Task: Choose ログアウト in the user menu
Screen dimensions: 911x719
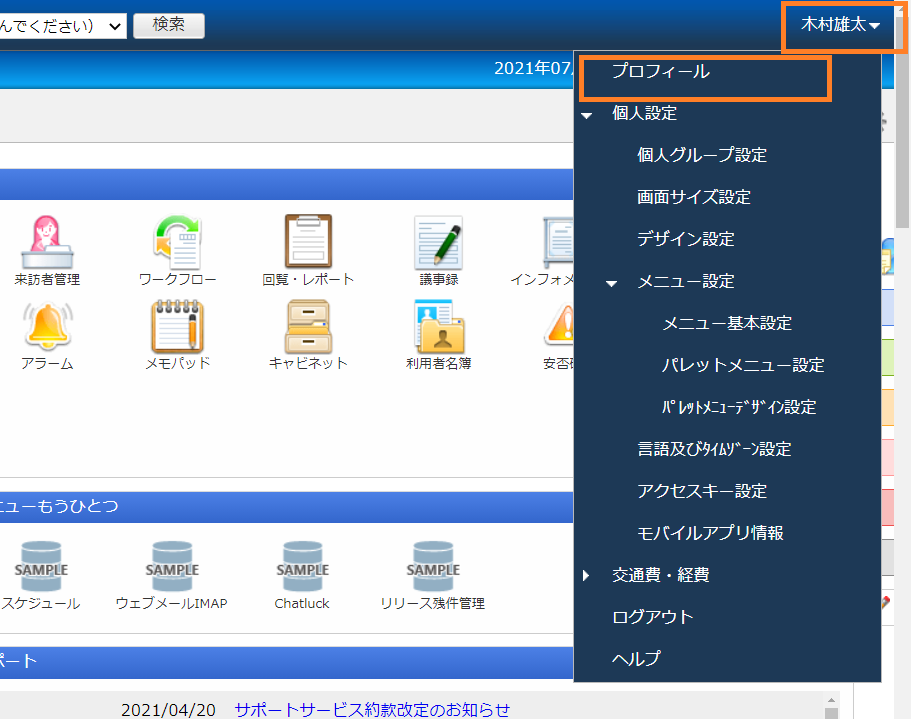Action: coord(652,617)
